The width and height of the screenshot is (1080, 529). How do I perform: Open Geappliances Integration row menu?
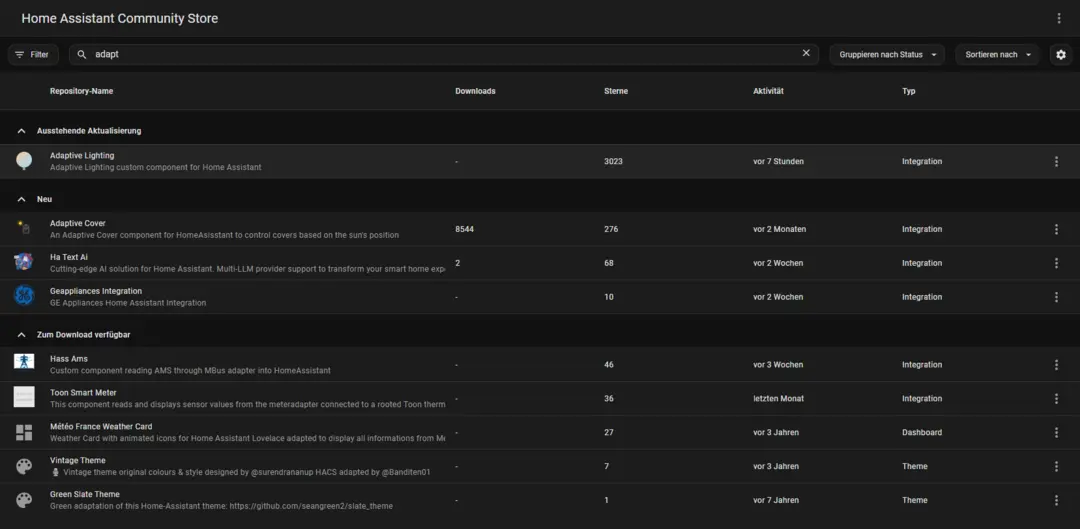(x=1056, y=297)
